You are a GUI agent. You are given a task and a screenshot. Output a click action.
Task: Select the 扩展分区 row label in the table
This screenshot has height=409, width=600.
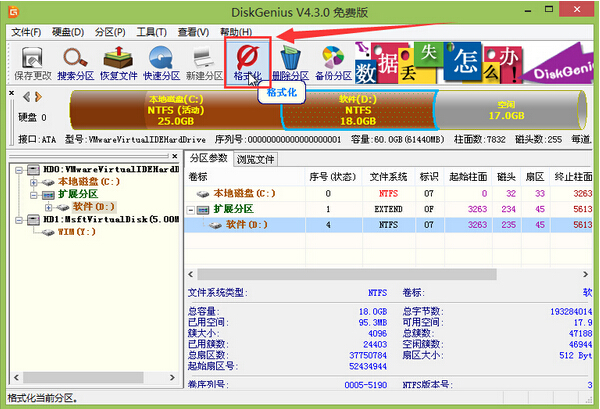point(233,209)
